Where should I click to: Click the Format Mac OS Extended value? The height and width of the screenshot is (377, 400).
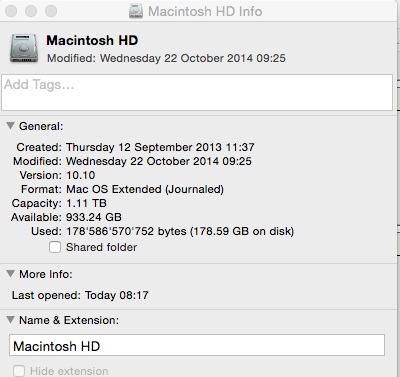(x=145, y=189)
